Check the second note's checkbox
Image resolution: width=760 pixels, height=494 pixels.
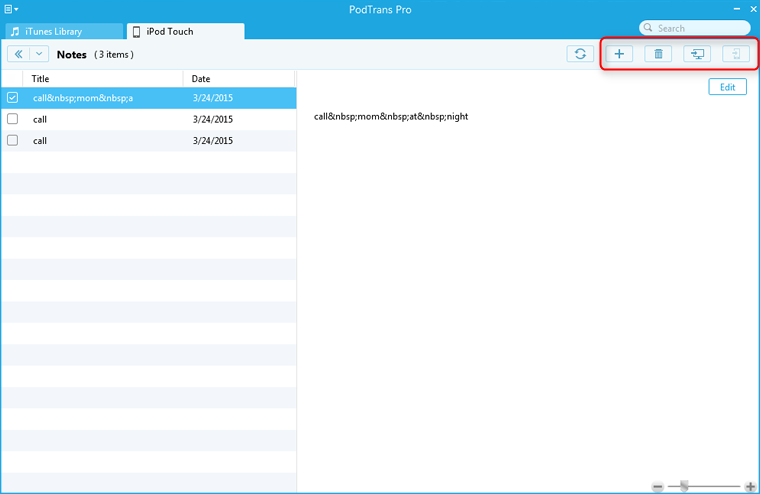tap(13, 119)
